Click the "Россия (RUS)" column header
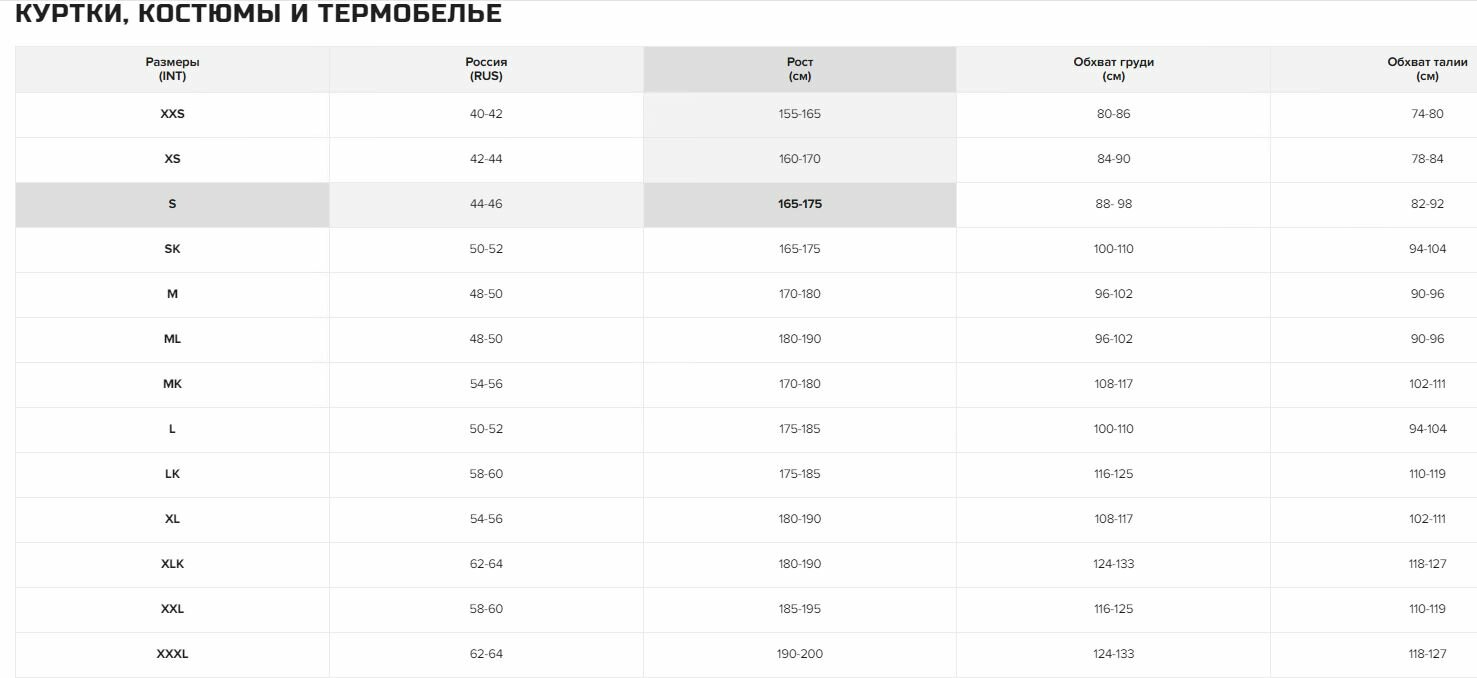1477x678 pixels. coord(486,69)
